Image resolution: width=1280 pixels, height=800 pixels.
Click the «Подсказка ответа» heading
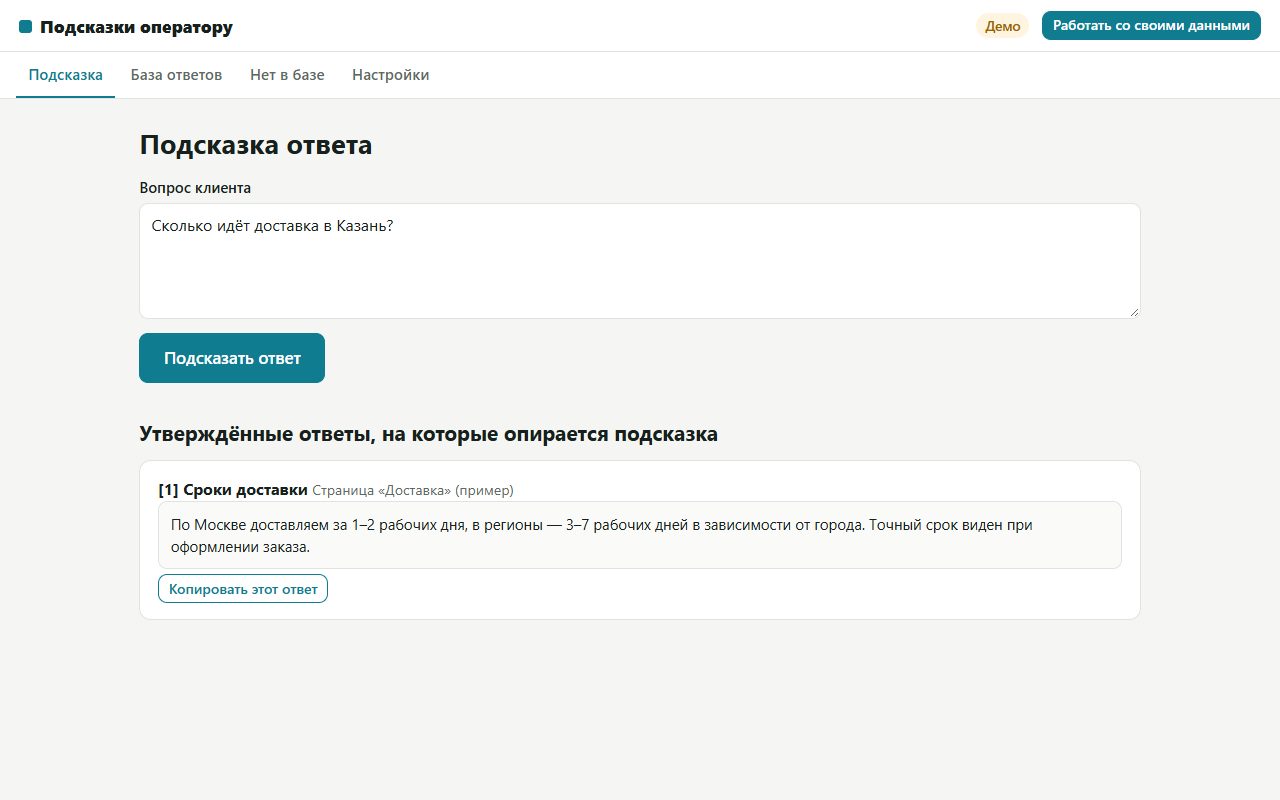coord(256,145)
